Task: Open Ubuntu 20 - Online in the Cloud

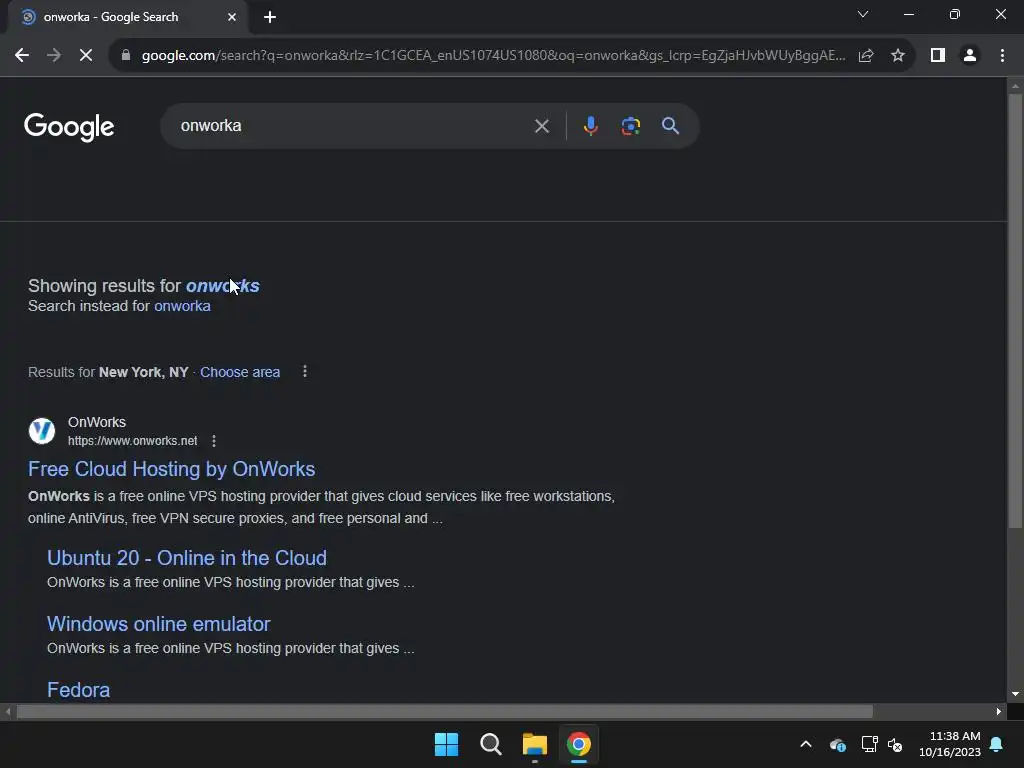Action: click(187, 558)
